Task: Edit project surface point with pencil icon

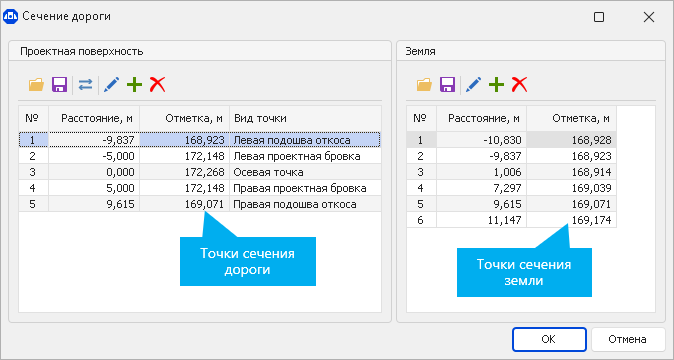Action: [111, 84]
